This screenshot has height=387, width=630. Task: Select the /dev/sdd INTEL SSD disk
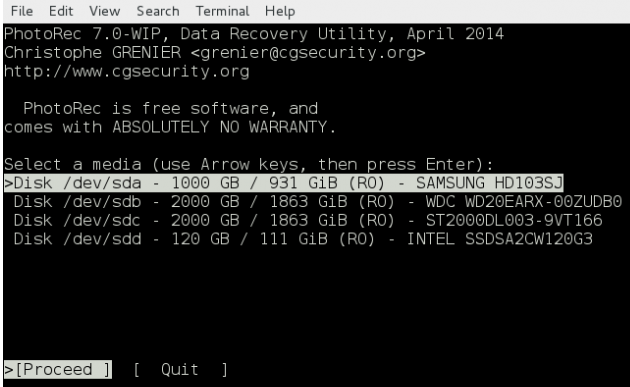[x=303, y=239]
